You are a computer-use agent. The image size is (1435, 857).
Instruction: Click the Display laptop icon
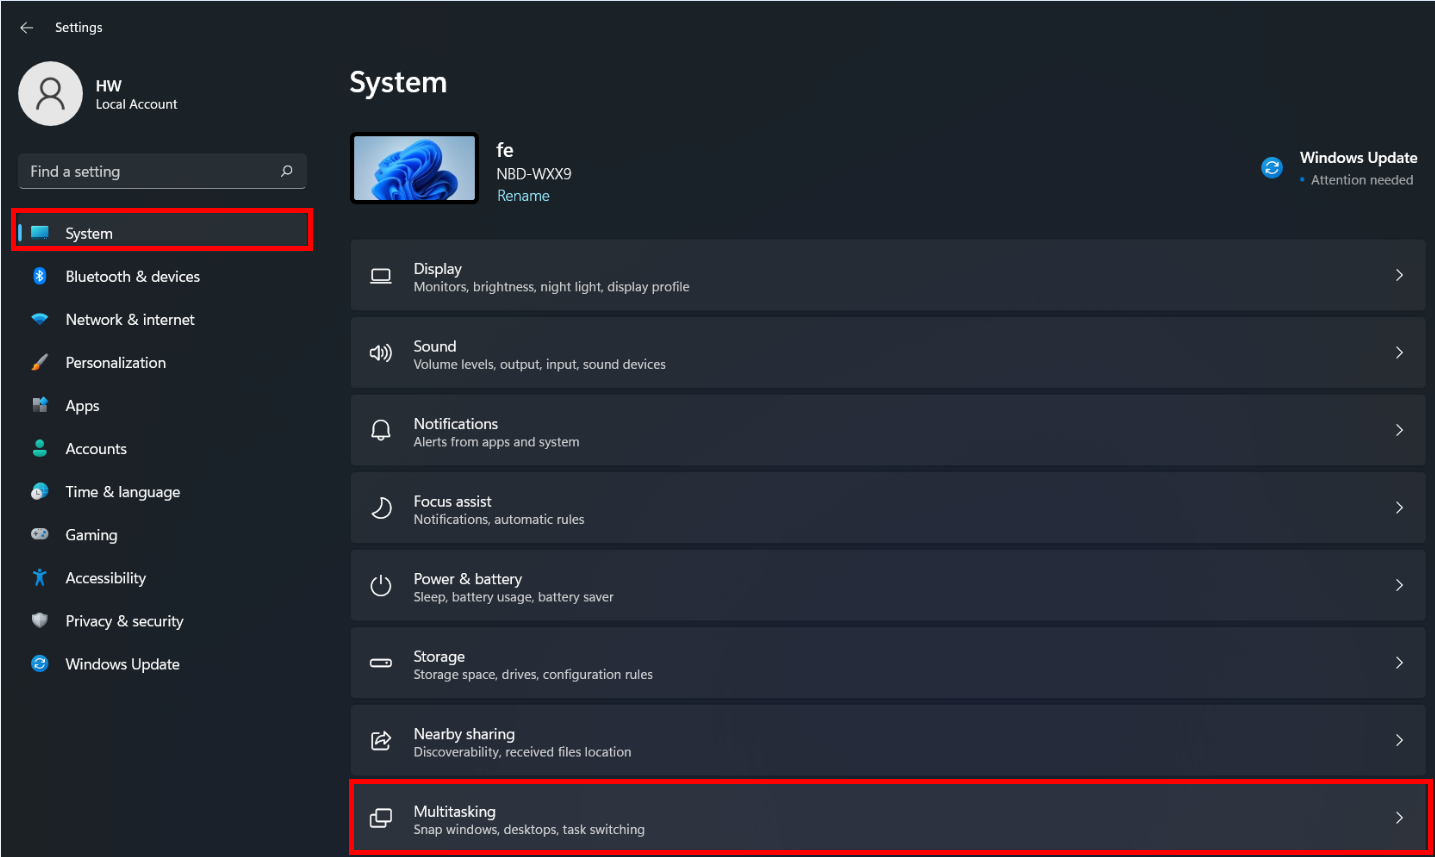click(x=381, y=276)
